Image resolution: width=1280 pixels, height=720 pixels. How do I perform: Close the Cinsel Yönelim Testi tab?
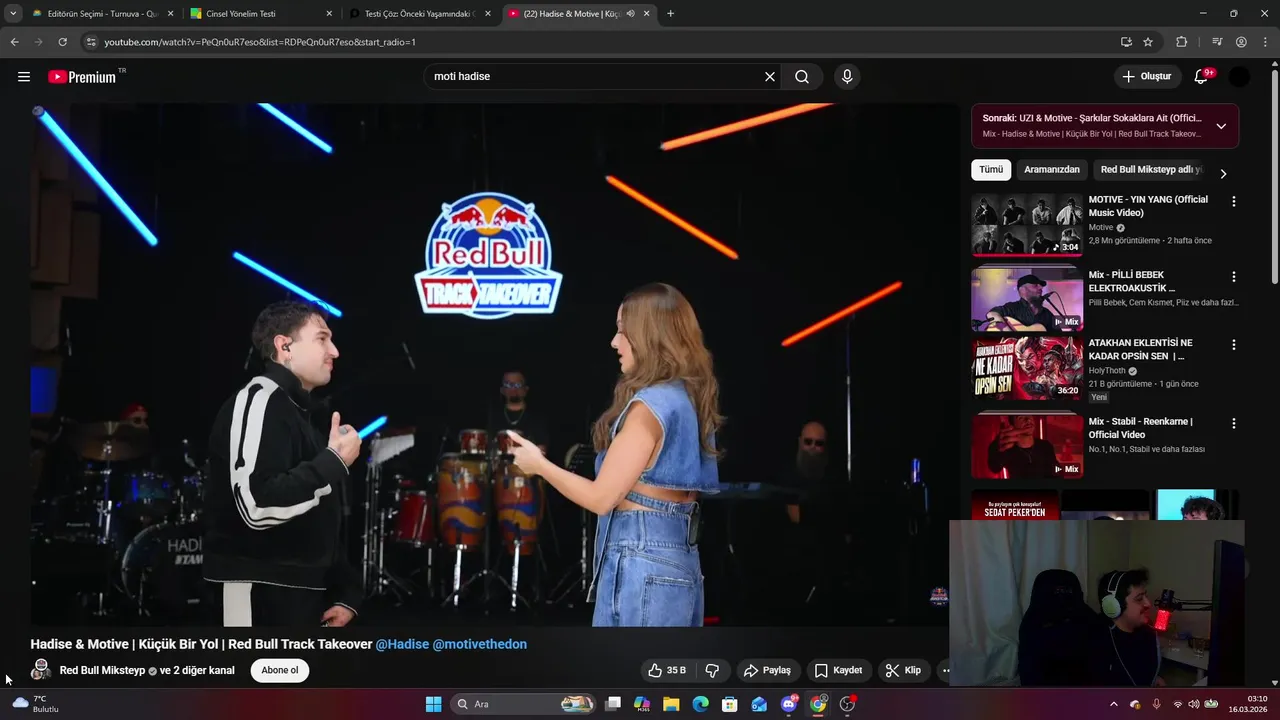click(329, 14)
